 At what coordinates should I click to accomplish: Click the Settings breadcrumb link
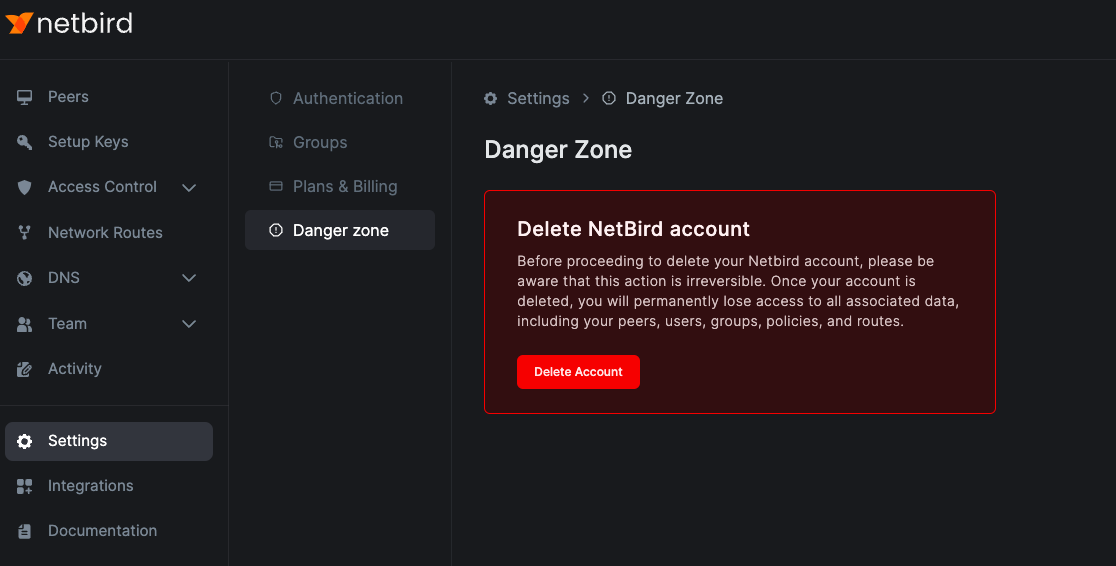537,98
